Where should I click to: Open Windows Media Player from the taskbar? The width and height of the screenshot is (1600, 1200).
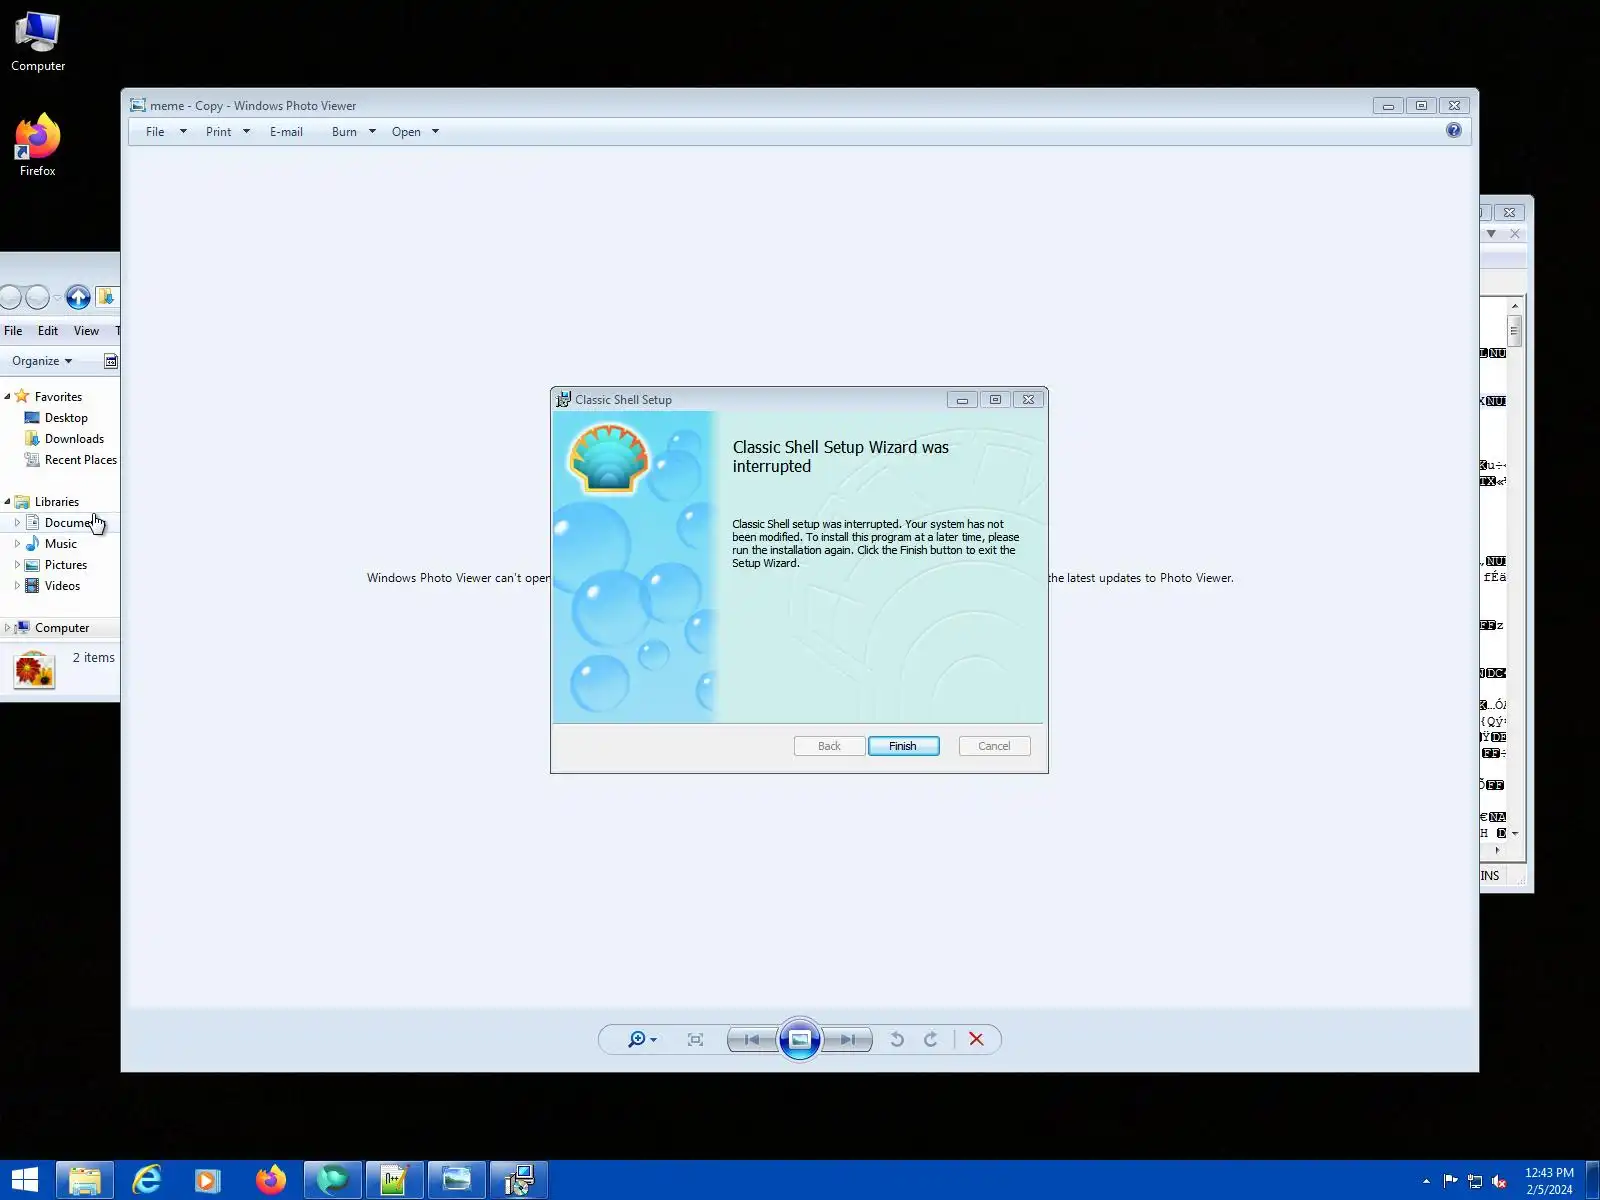(208, 1180)
